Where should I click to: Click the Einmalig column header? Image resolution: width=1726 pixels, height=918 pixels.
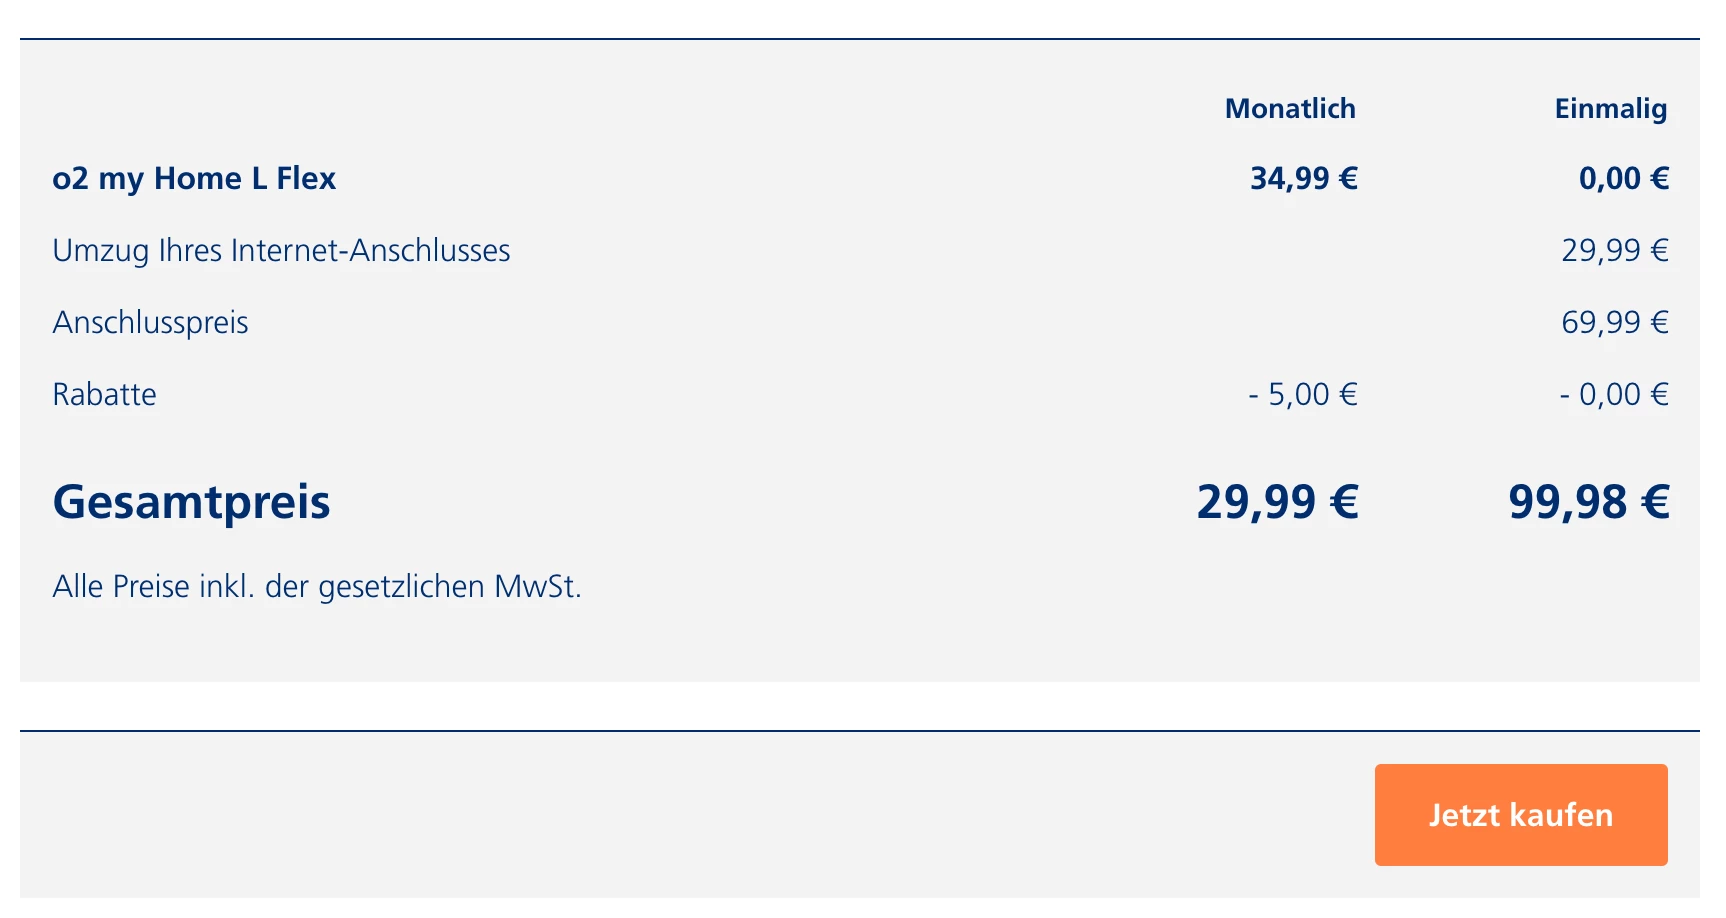click(1610, 109)
